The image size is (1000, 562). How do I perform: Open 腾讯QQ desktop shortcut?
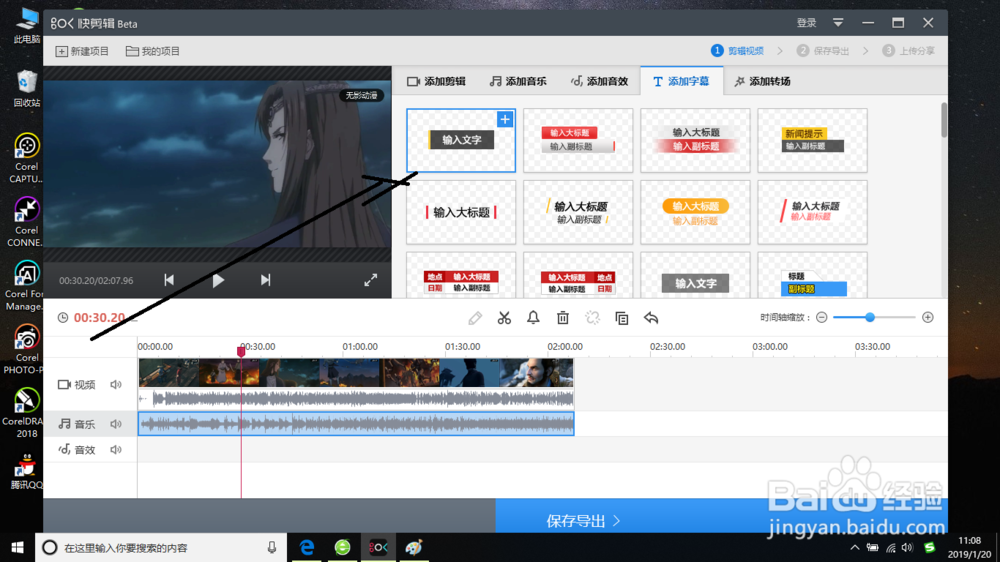pyautogui.click(x=26, y=471)
